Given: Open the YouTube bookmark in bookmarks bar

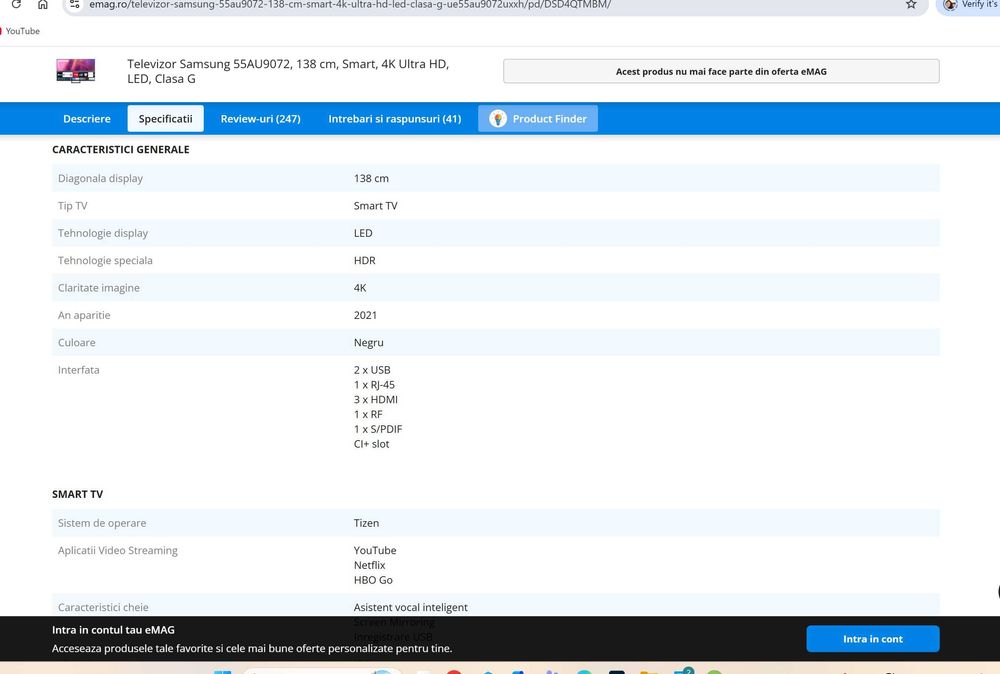Looking at the screenshot, I should 21,31.
